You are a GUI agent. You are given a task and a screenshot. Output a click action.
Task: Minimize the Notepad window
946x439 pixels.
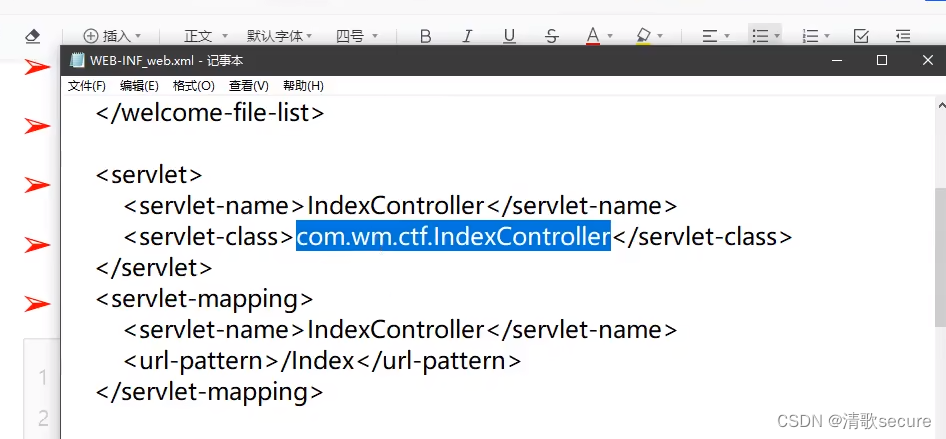pyautogui.click(x=836, y=60)
